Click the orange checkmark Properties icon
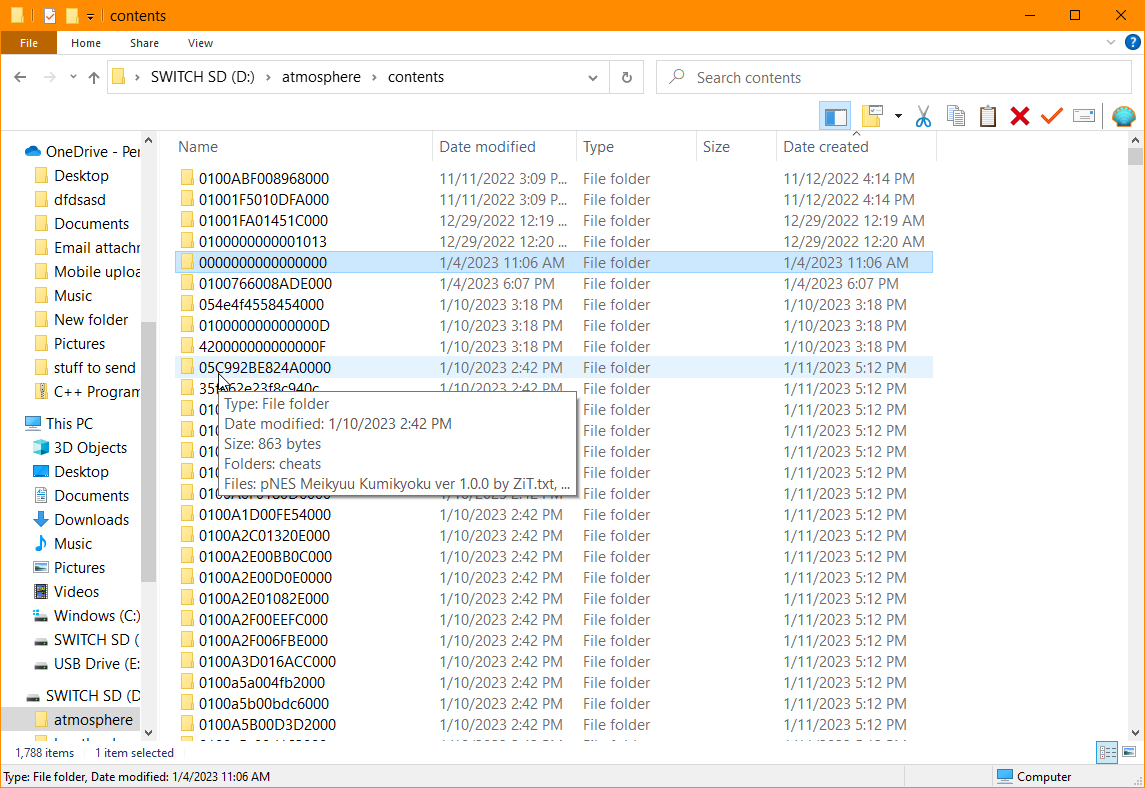The image size is (1145, 788). tap(1052, 116)
